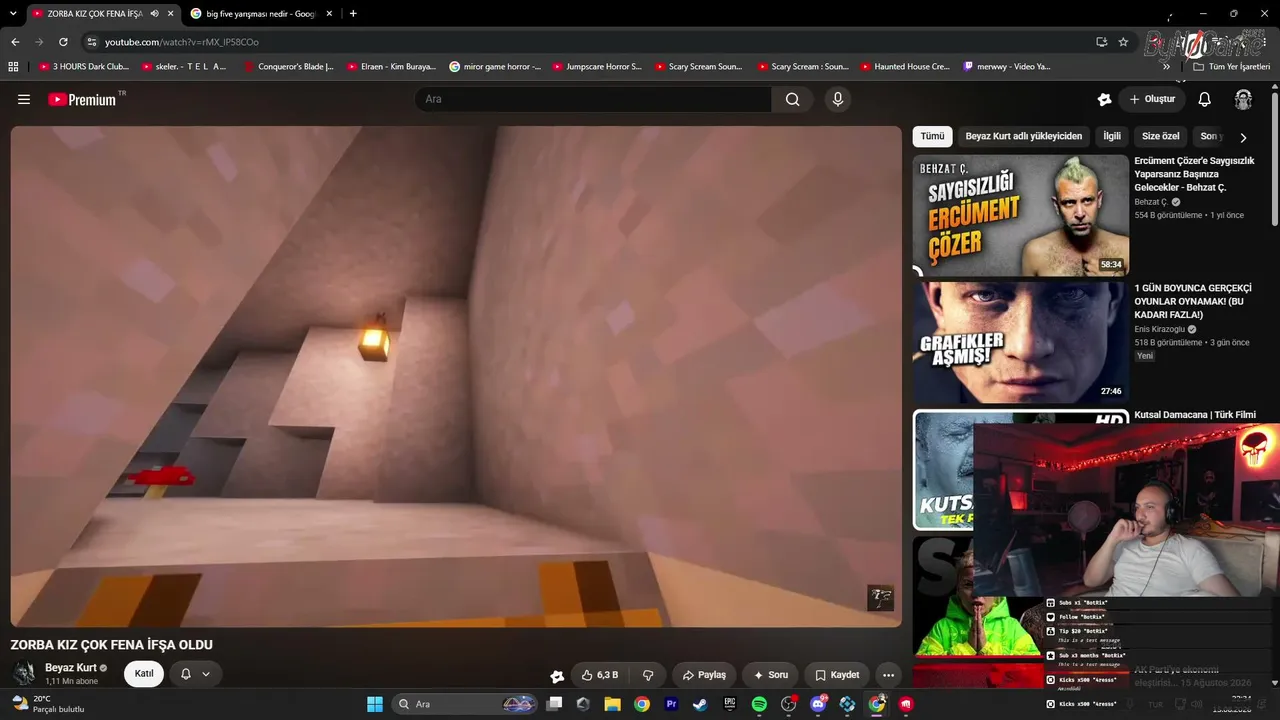
Task: Select the 'Beyaz Kurt adlı yükleyiciden' chip
Action: [x=1024, y=136]
